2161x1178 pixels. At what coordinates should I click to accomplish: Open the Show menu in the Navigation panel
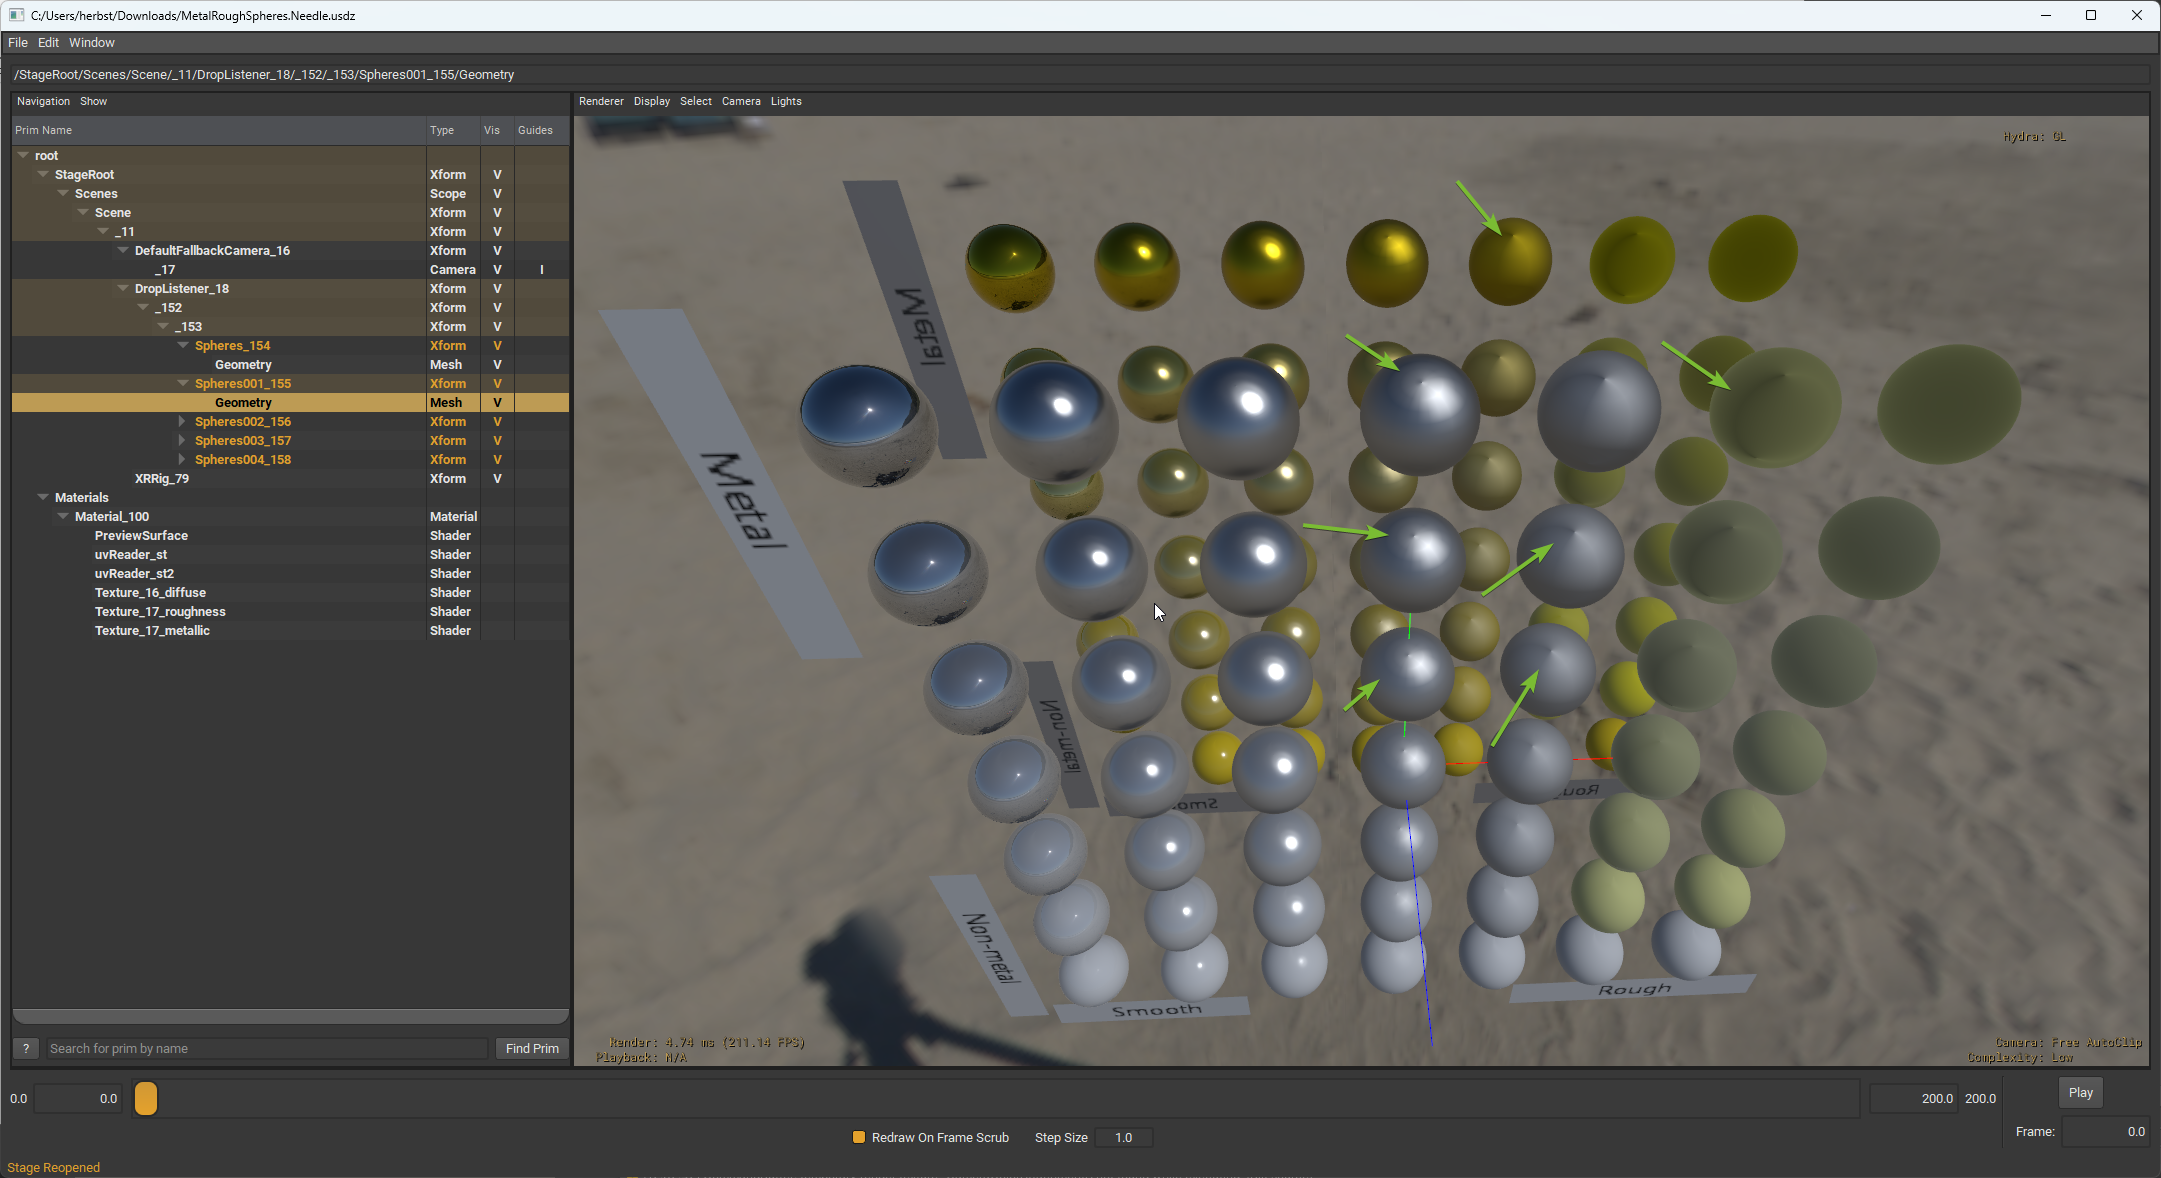pyautogui.click(x=93, y=101)
